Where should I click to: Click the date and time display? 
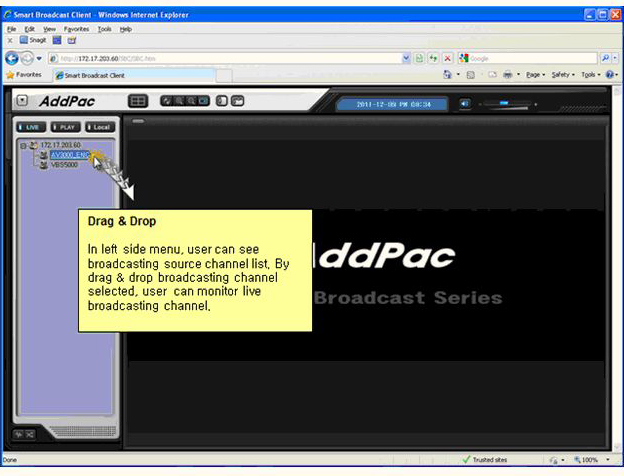(393, 104)
